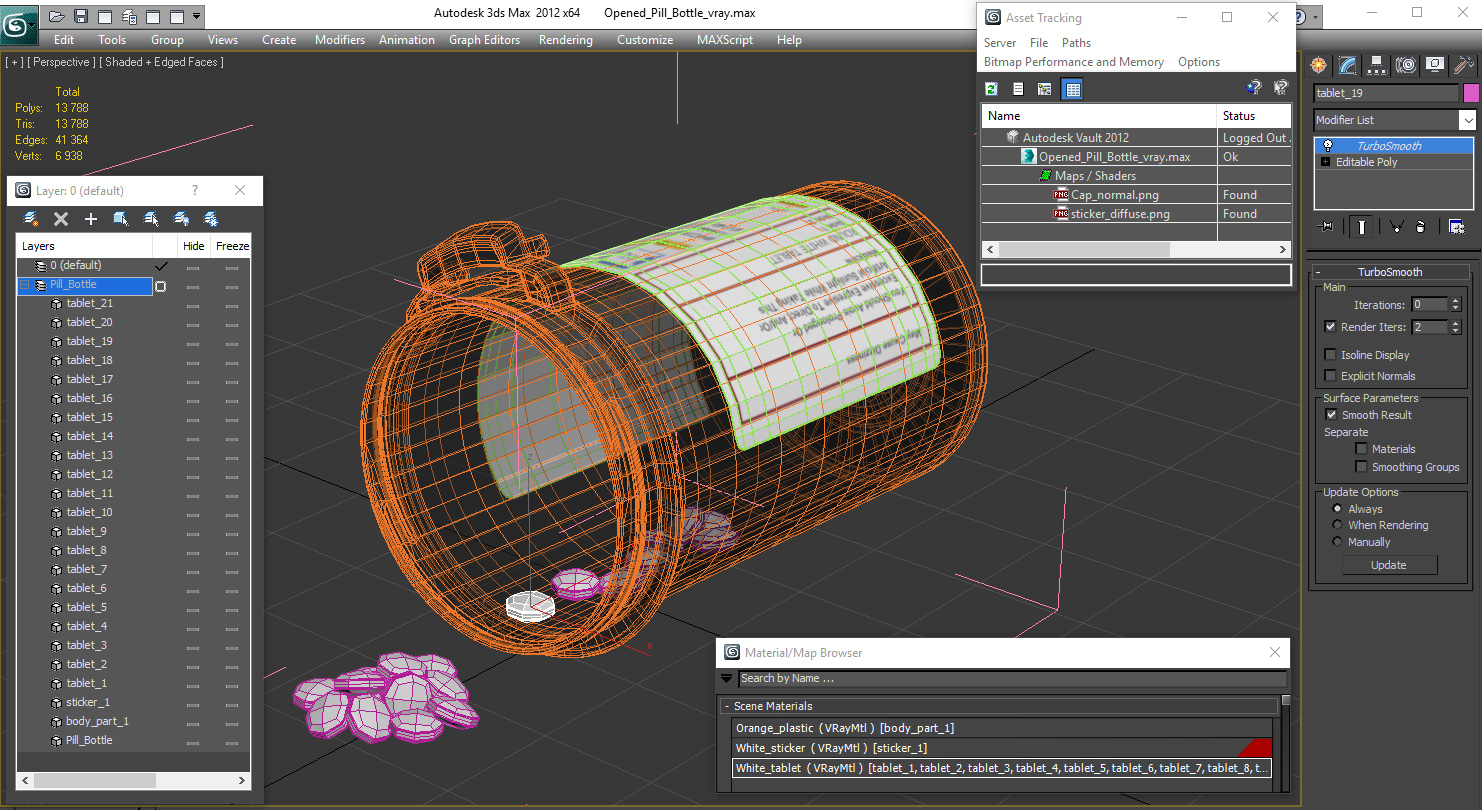
Task: Open the Modifier List dropdown
Action: [1467, 120]
